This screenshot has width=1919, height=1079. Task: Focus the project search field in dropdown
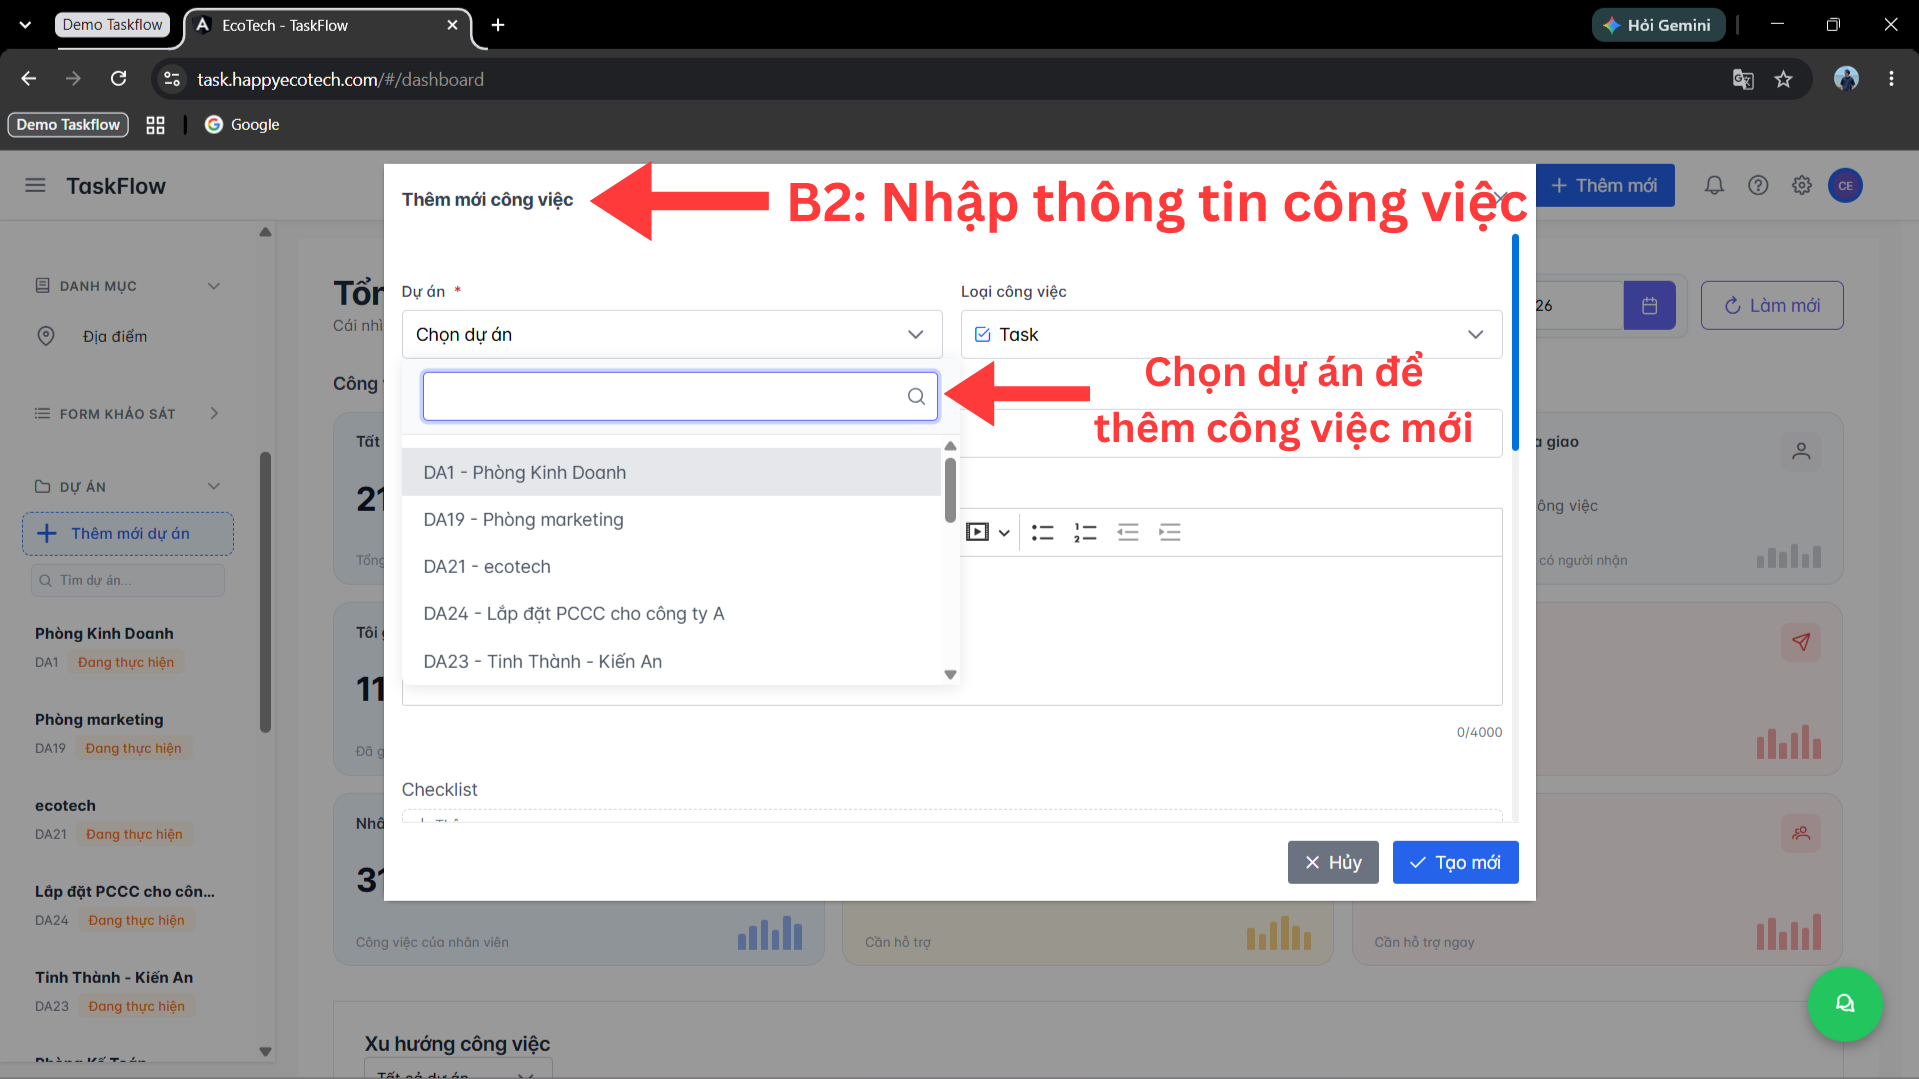click(680, 397)
